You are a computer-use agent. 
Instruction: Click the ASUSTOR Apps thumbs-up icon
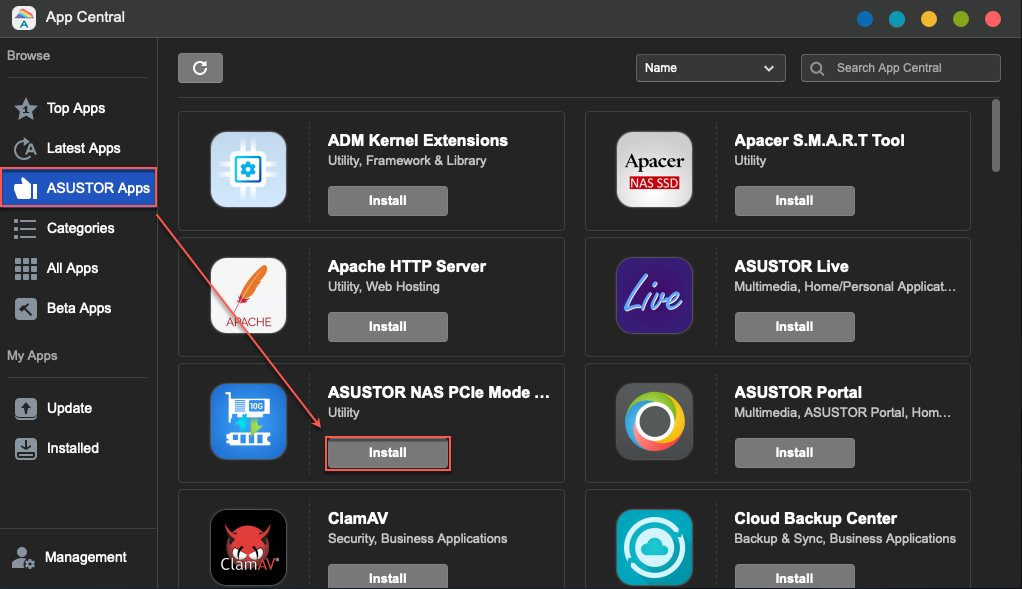[x=25, y=188]
